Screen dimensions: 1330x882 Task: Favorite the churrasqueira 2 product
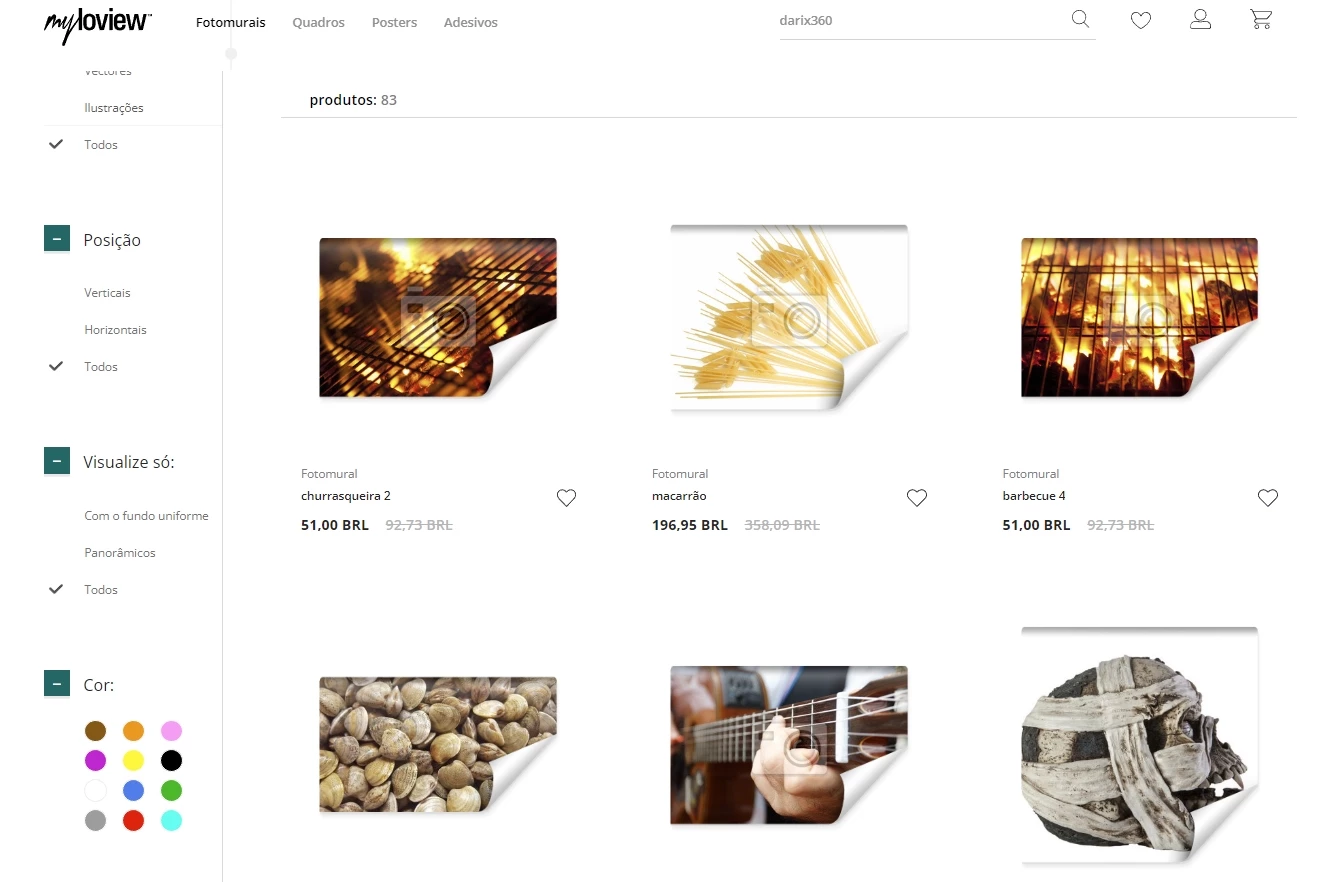tap(566, 497)
